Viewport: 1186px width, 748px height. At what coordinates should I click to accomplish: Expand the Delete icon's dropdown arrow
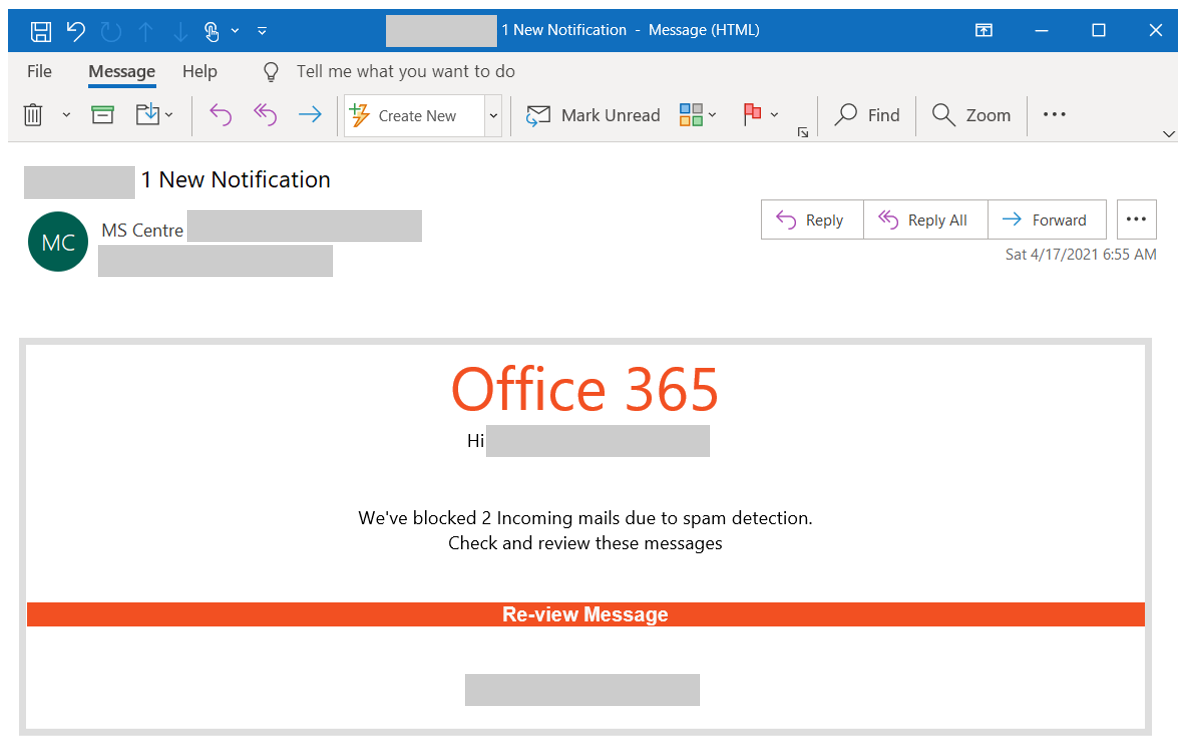66,114
